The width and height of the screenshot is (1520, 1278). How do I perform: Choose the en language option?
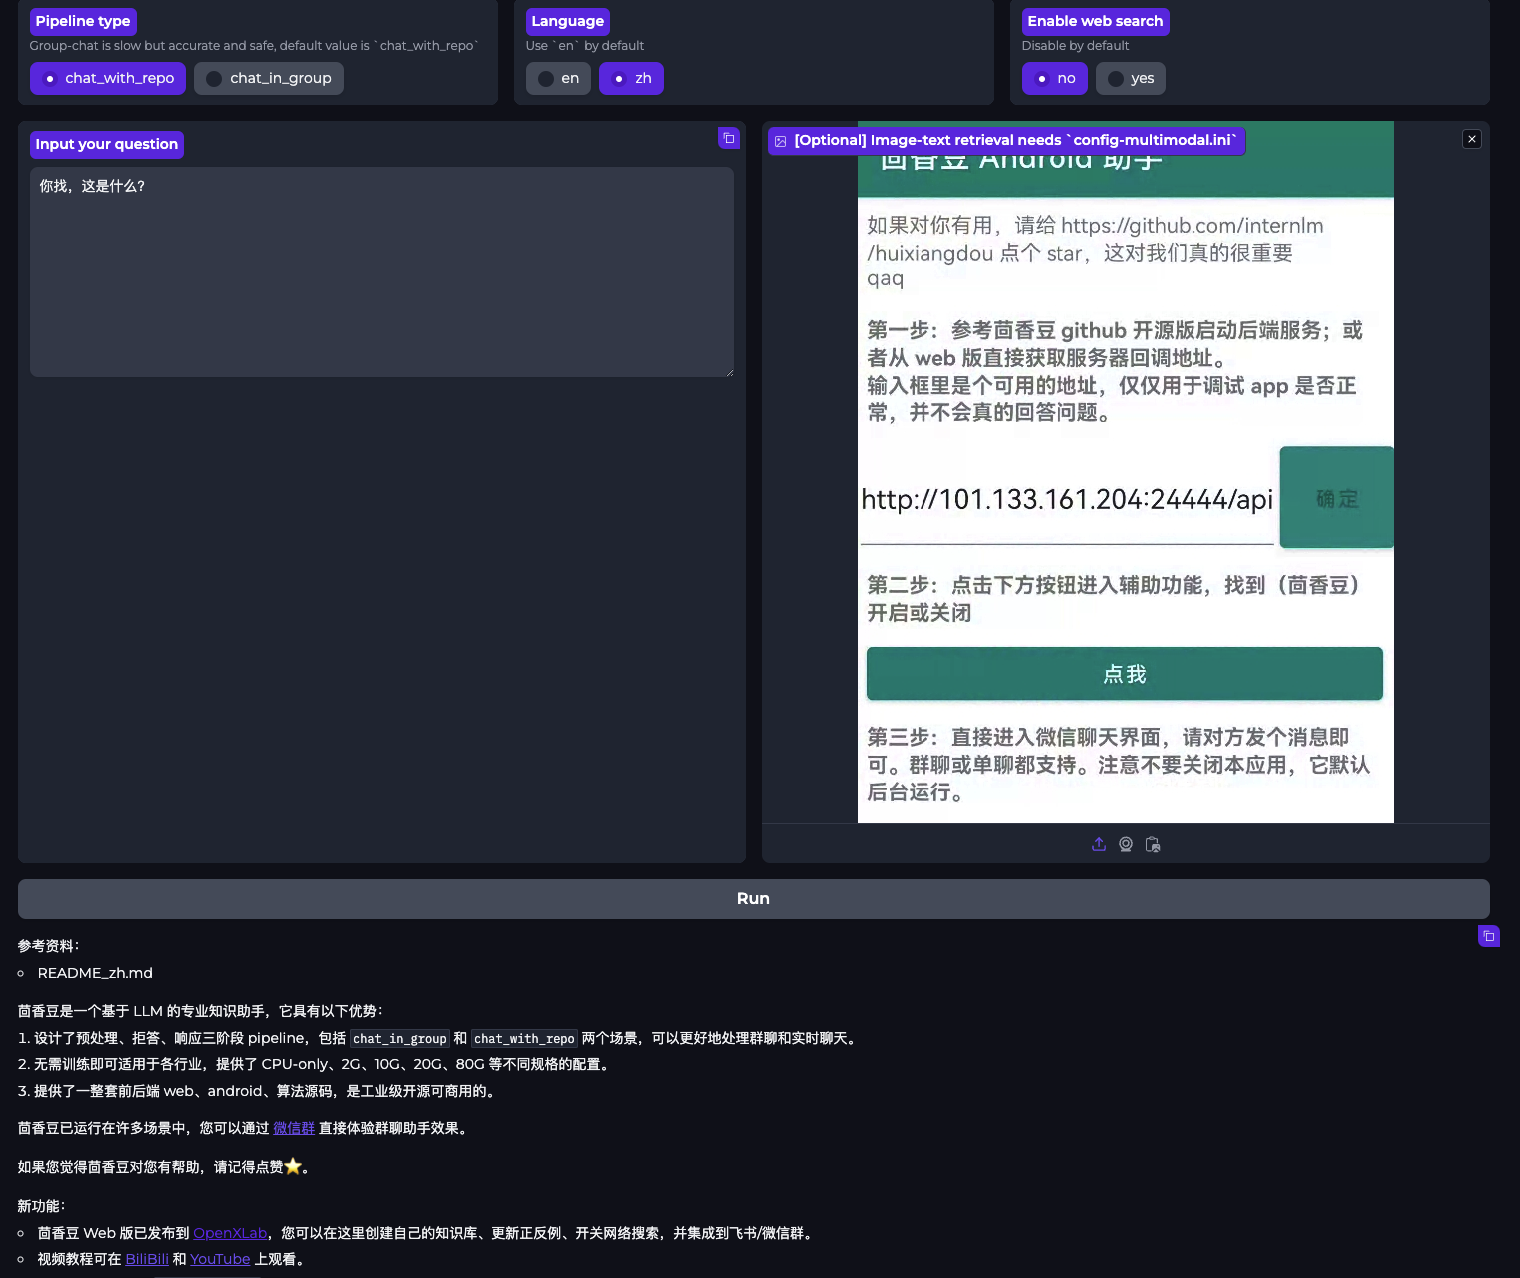coord(558,78)
